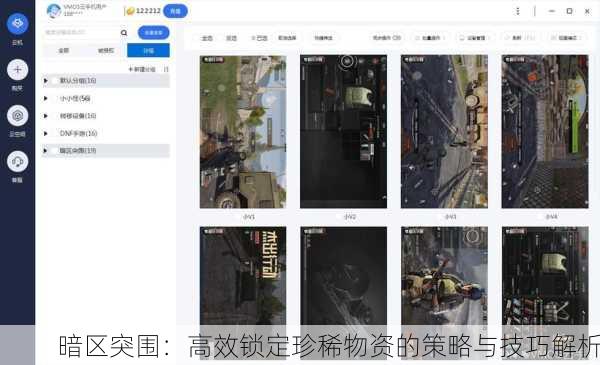This screenshot has width=600, height=365.
Task: Click the gold coin balance icon
Action: [130, 11]
